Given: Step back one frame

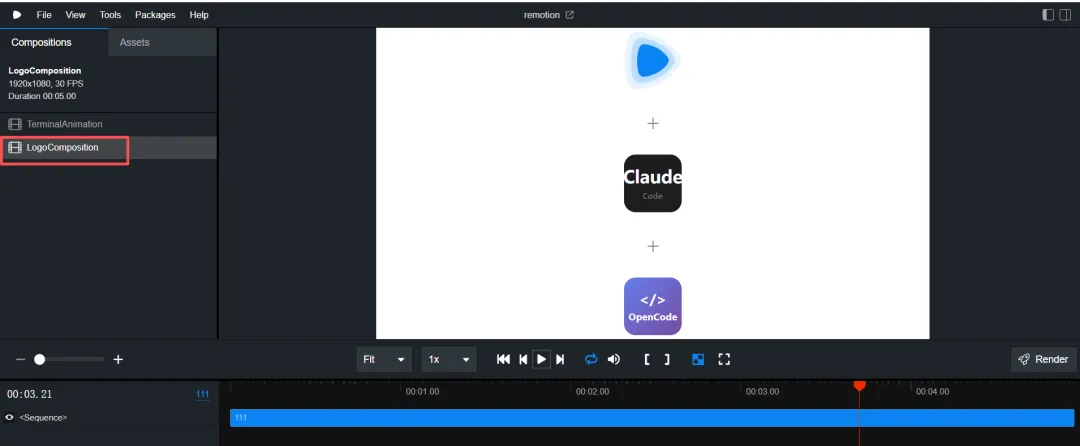Looking at the screenshot, I should coord(523,359).
